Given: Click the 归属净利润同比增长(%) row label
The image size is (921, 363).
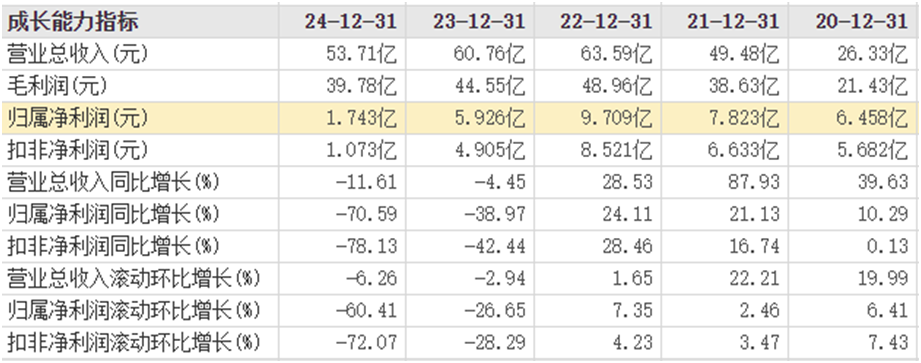Looking at the screenshot, I should (x=113, y=214).
